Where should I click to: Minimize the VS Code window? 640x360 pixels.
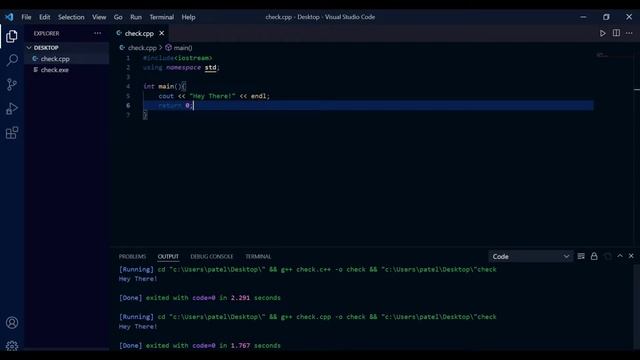pyautogui.click(x=583, y=17)
